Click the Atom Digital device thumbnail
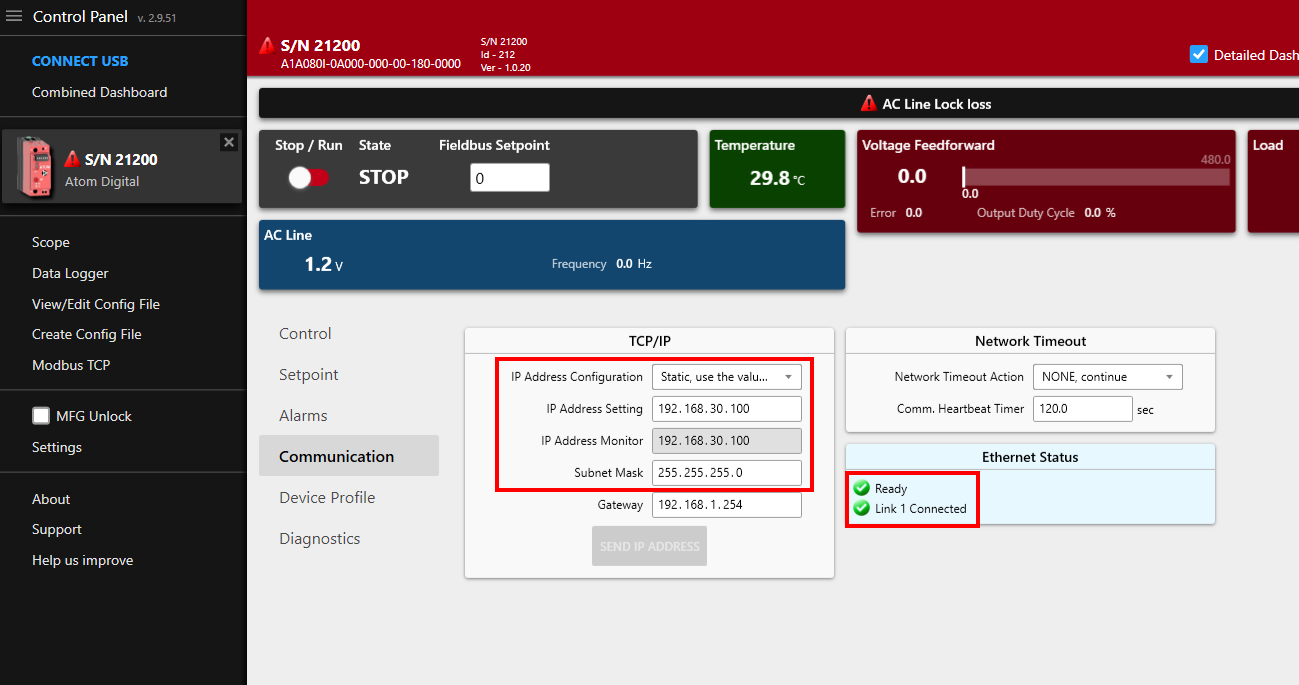Viewport: 1299px width, 685px height. [35, 168]
